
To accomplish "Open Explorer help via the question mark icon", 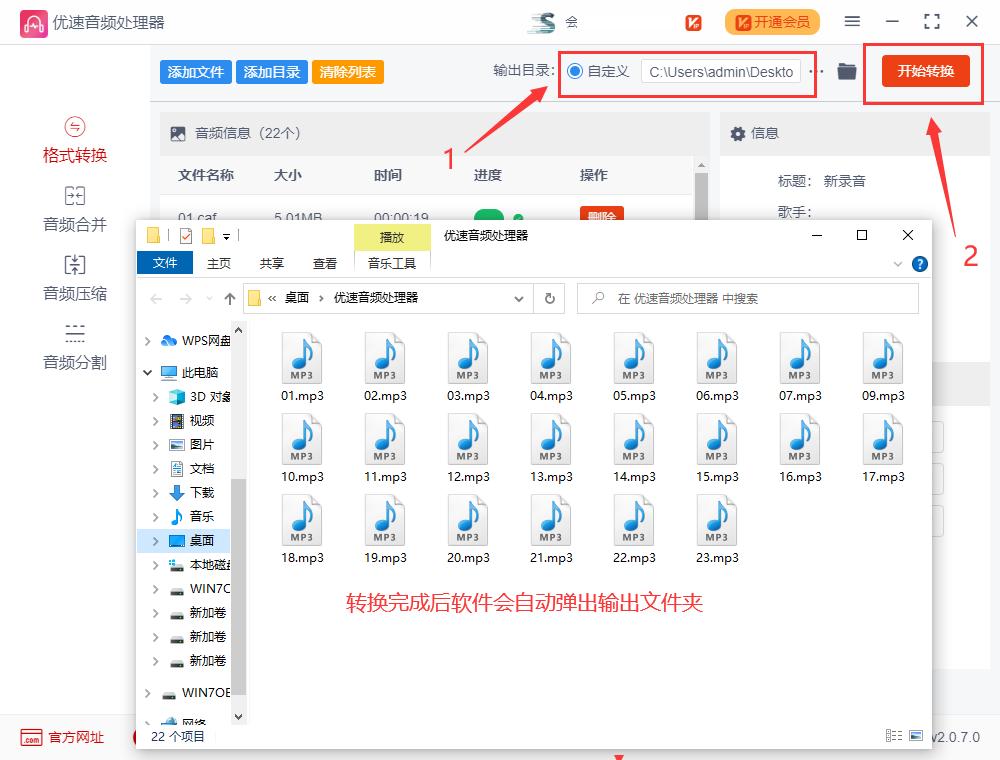I will coord(918,264).
